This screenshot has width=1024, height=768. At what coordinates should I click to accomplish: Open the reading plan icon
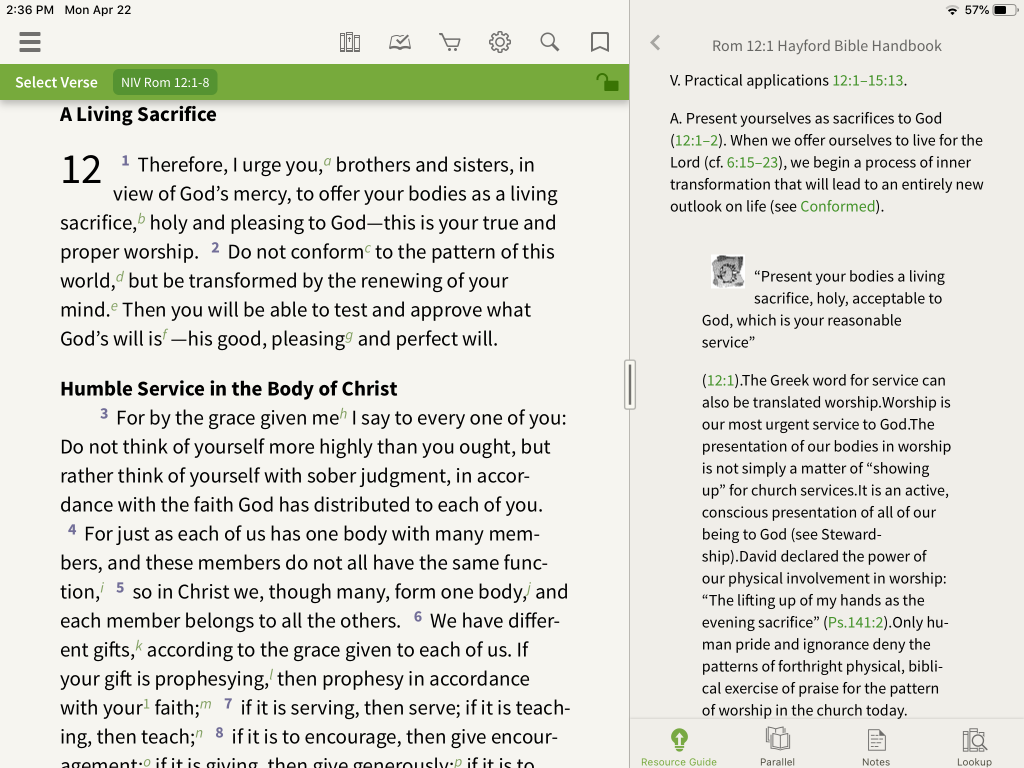click(400, 42)
